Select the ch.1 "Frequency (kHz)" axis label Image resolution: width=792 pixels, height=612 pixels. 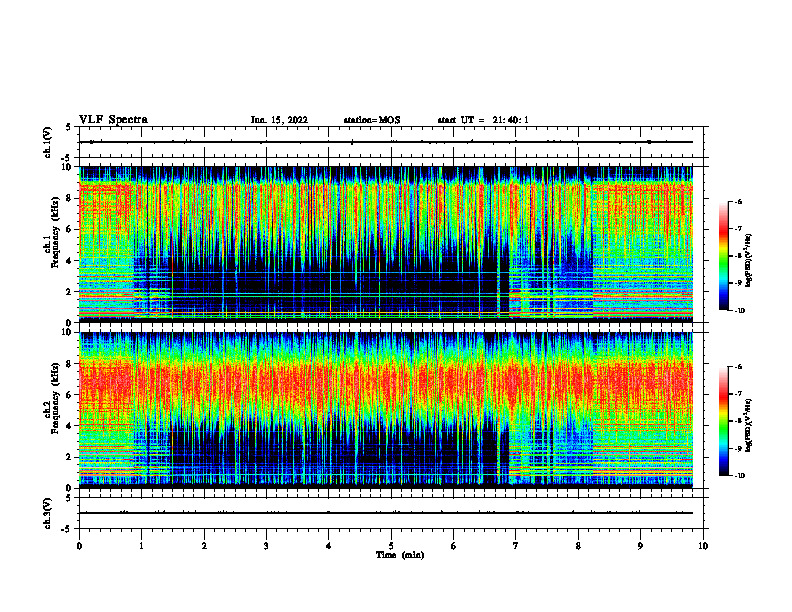(x=54, y=233)
